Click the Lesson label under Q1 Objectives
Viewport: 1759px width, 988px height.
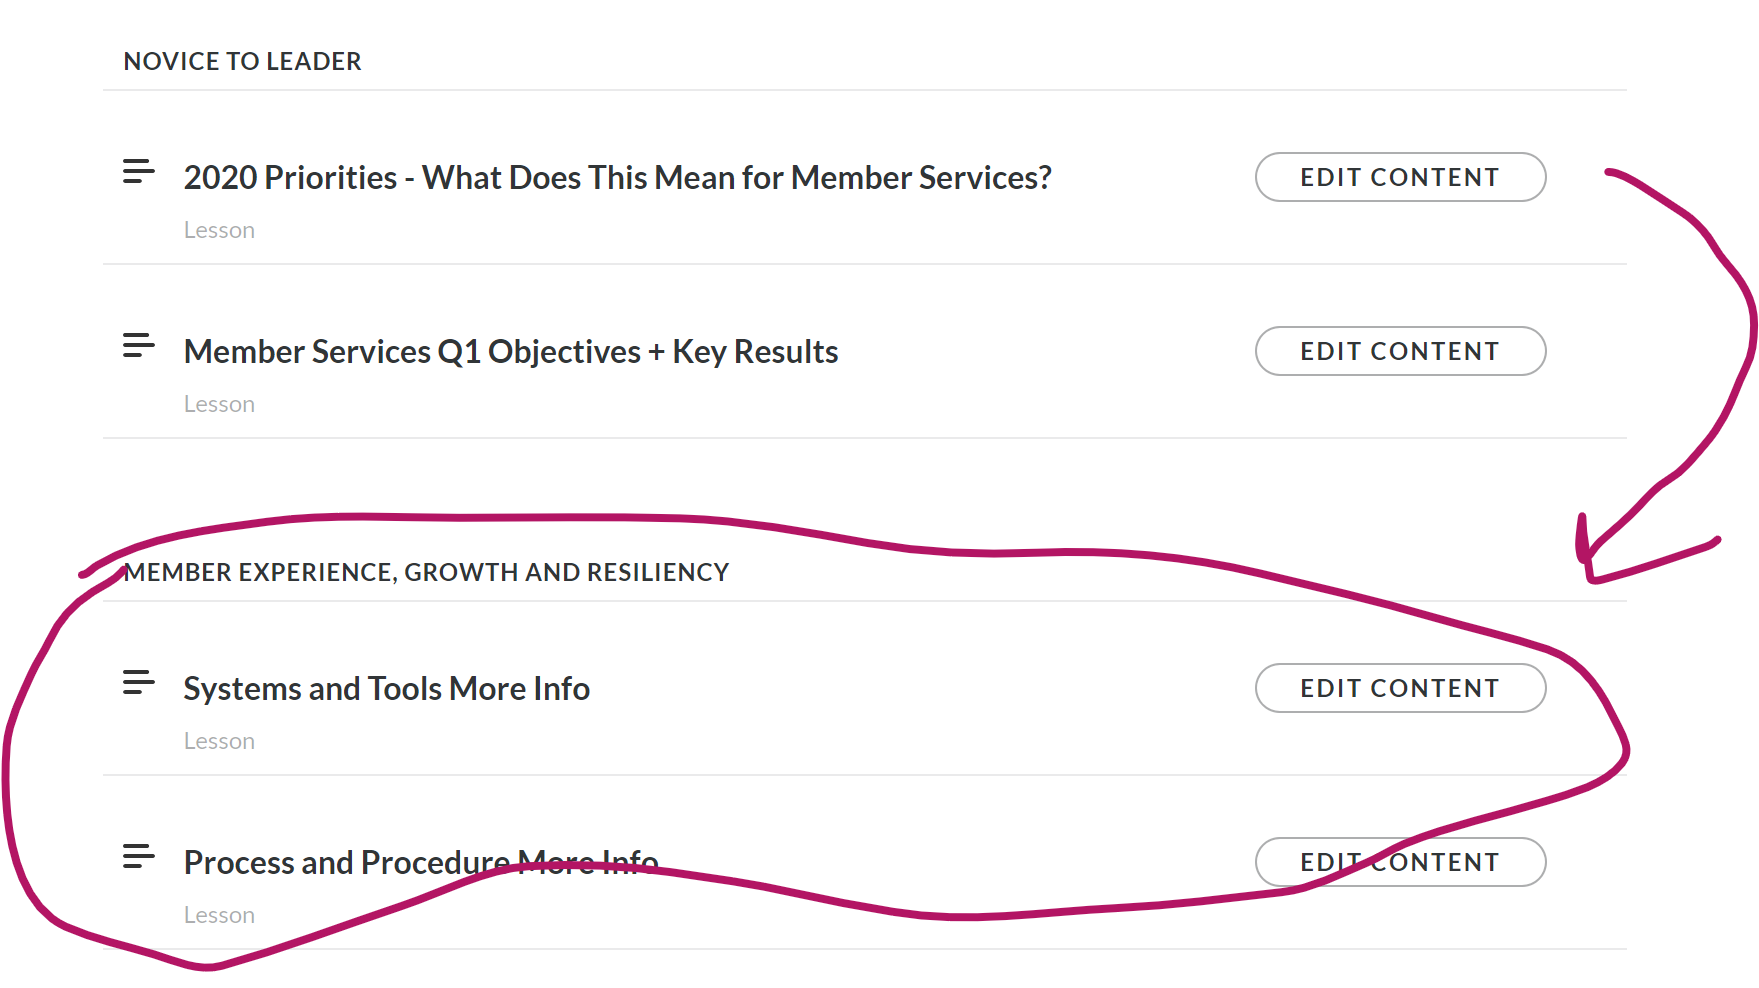pyautogui.click(x=219, y=405)
